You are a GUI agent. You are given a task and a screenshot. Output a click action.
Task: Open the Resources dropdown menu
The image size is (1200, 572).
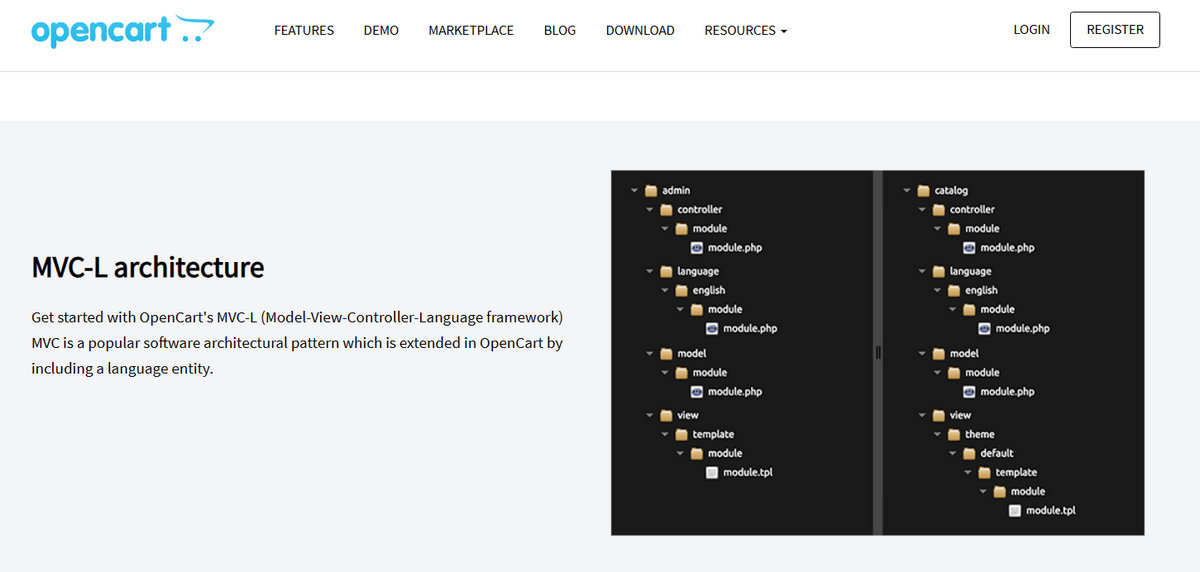pyautogui.click(x=745, y=31)
